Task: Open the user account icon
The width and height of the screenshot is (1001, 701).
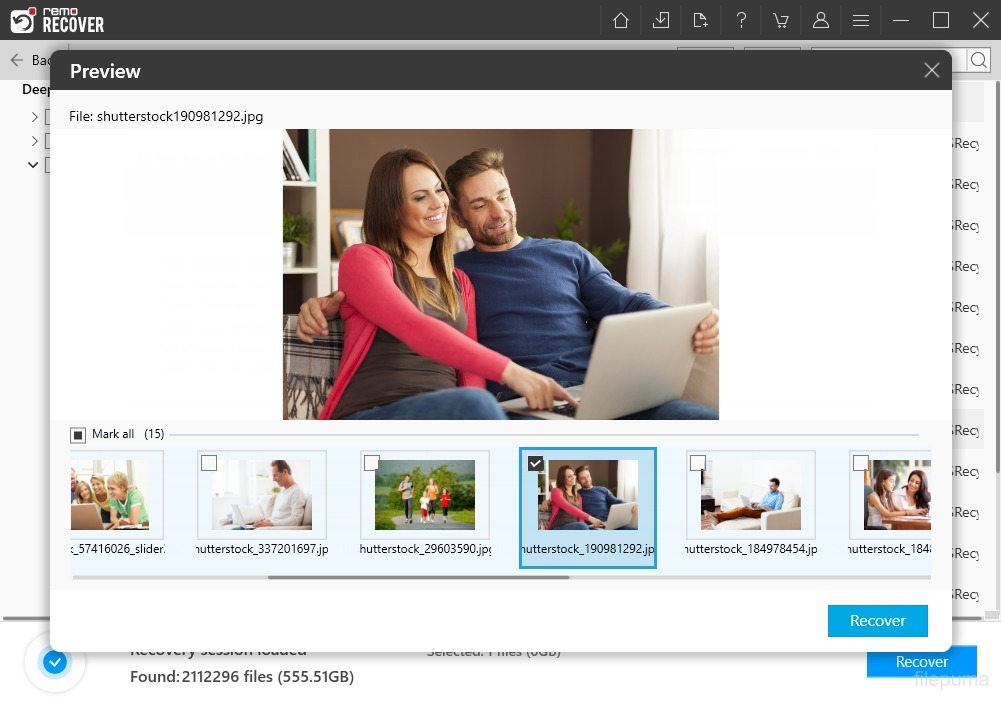Action: click(821, 20)
